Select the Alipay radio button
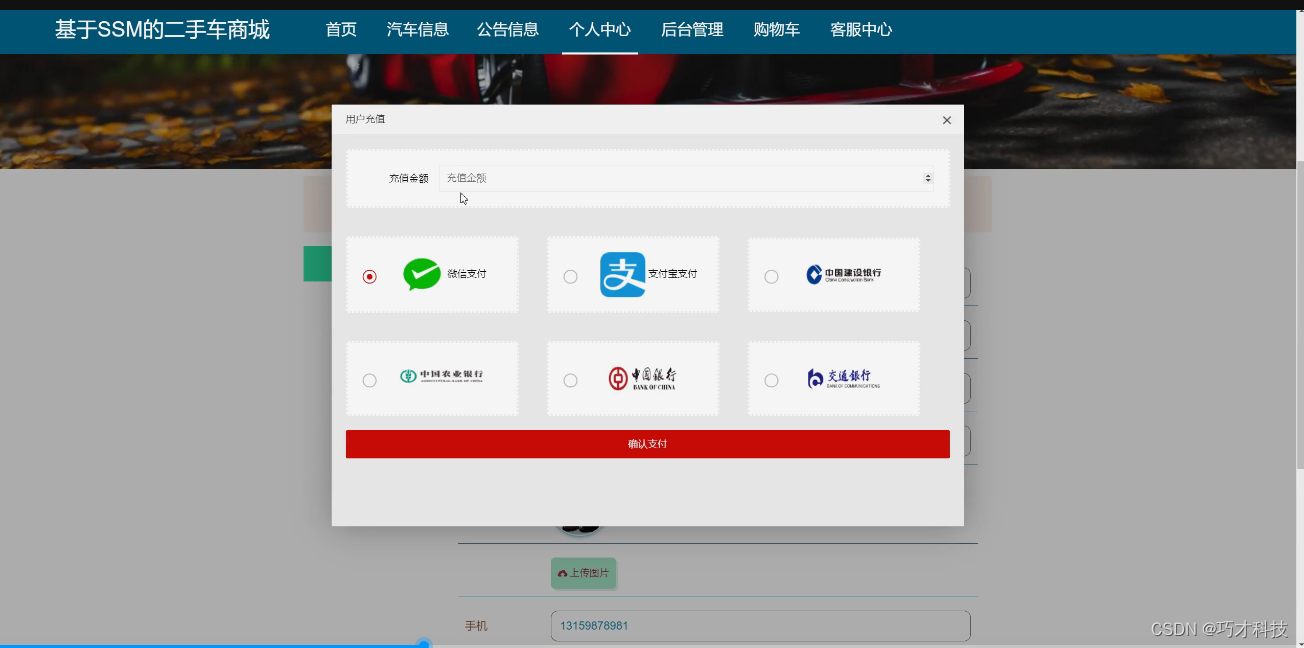This screenshot has height=648, width=1304. [570, 276]
